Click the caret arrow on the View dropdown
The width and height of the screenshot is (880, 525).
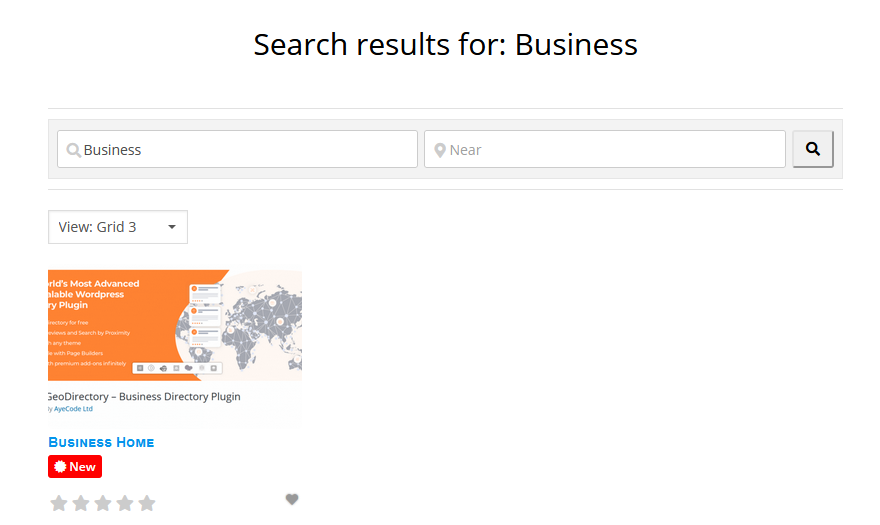pyautogui.click(x=172, y=227)
